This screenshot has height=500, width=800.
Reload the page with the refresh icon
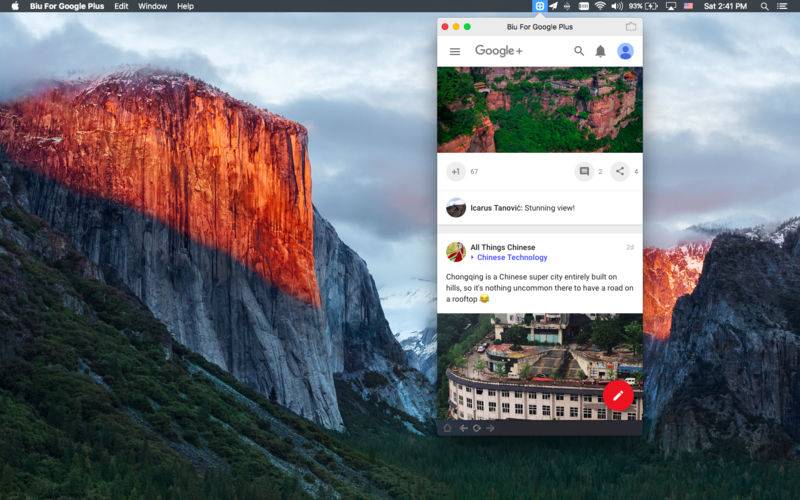pyautogui.click(x=477, y=428)
